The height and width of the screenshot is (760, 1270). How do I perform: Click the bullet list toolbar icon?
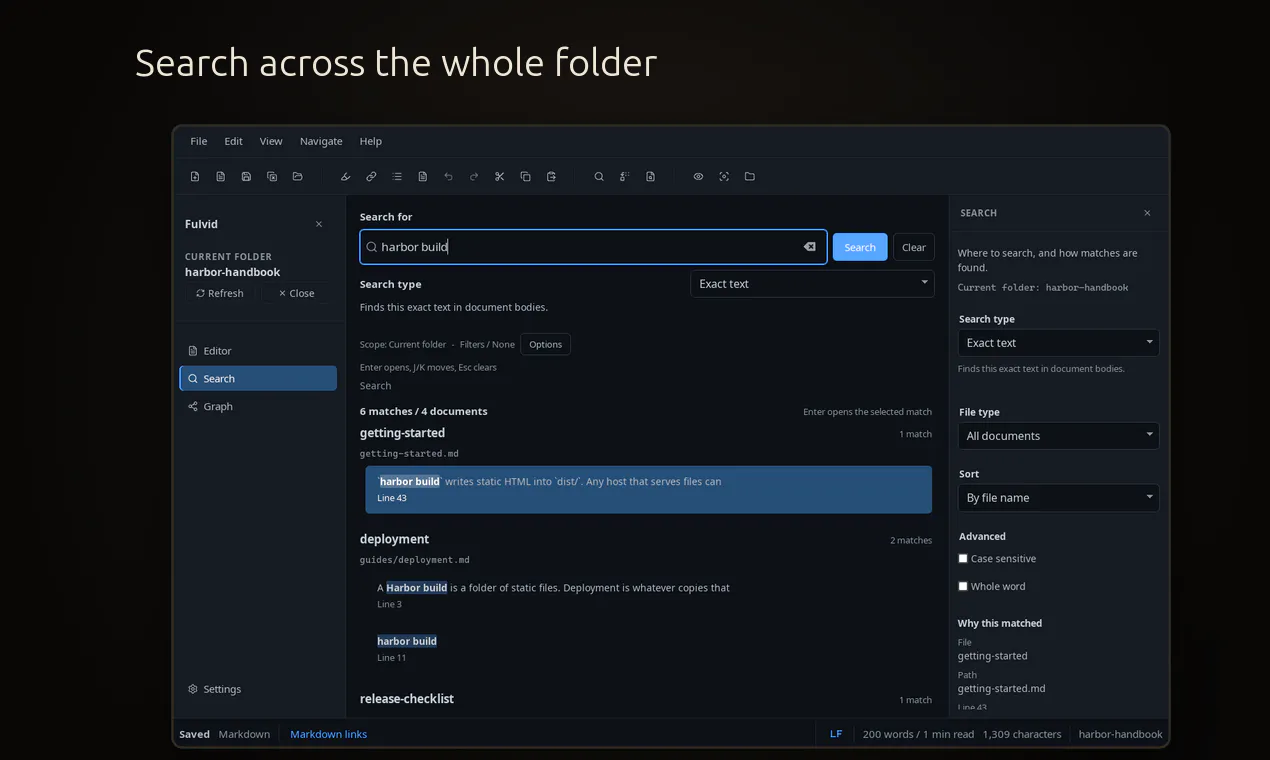tap(397, 177)
